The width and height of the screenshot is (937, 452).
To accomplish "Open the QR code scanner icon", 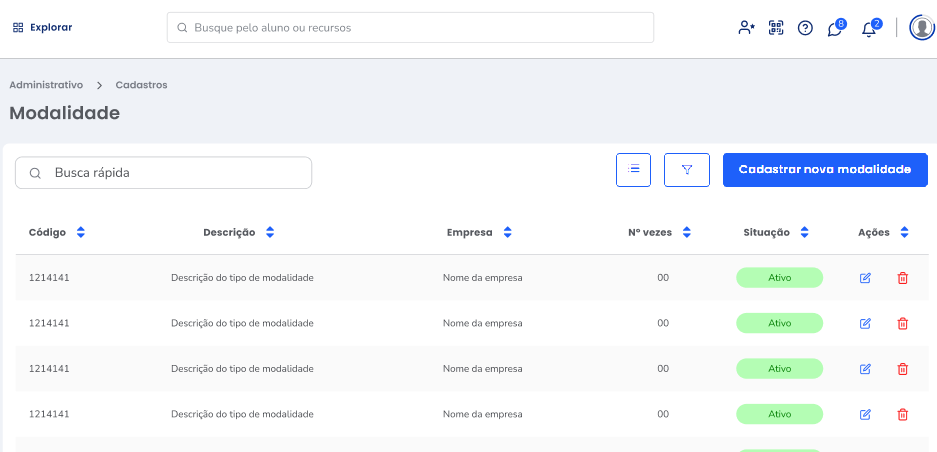I will point(776,28).
